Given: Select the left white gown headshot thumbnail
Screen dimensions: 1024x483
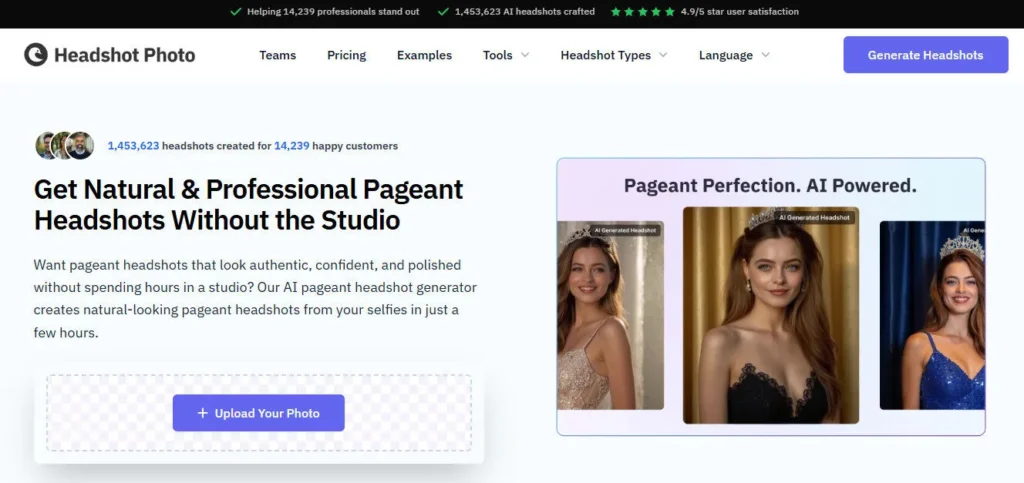Looking at the screenshot, I should click(x=610, y=315).
